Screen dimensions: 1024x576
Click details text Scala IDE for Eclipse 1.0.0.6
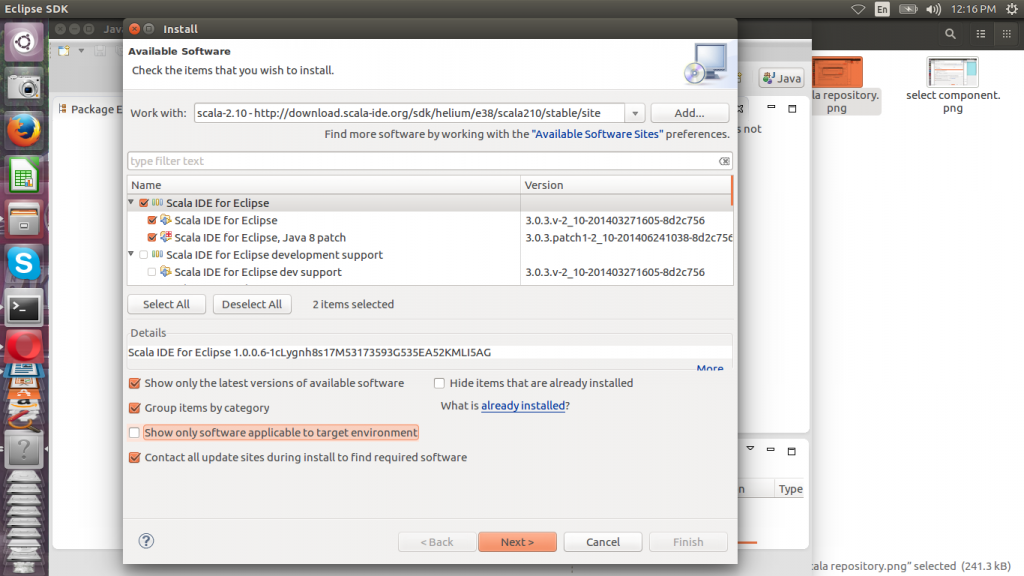pos(310,352)
